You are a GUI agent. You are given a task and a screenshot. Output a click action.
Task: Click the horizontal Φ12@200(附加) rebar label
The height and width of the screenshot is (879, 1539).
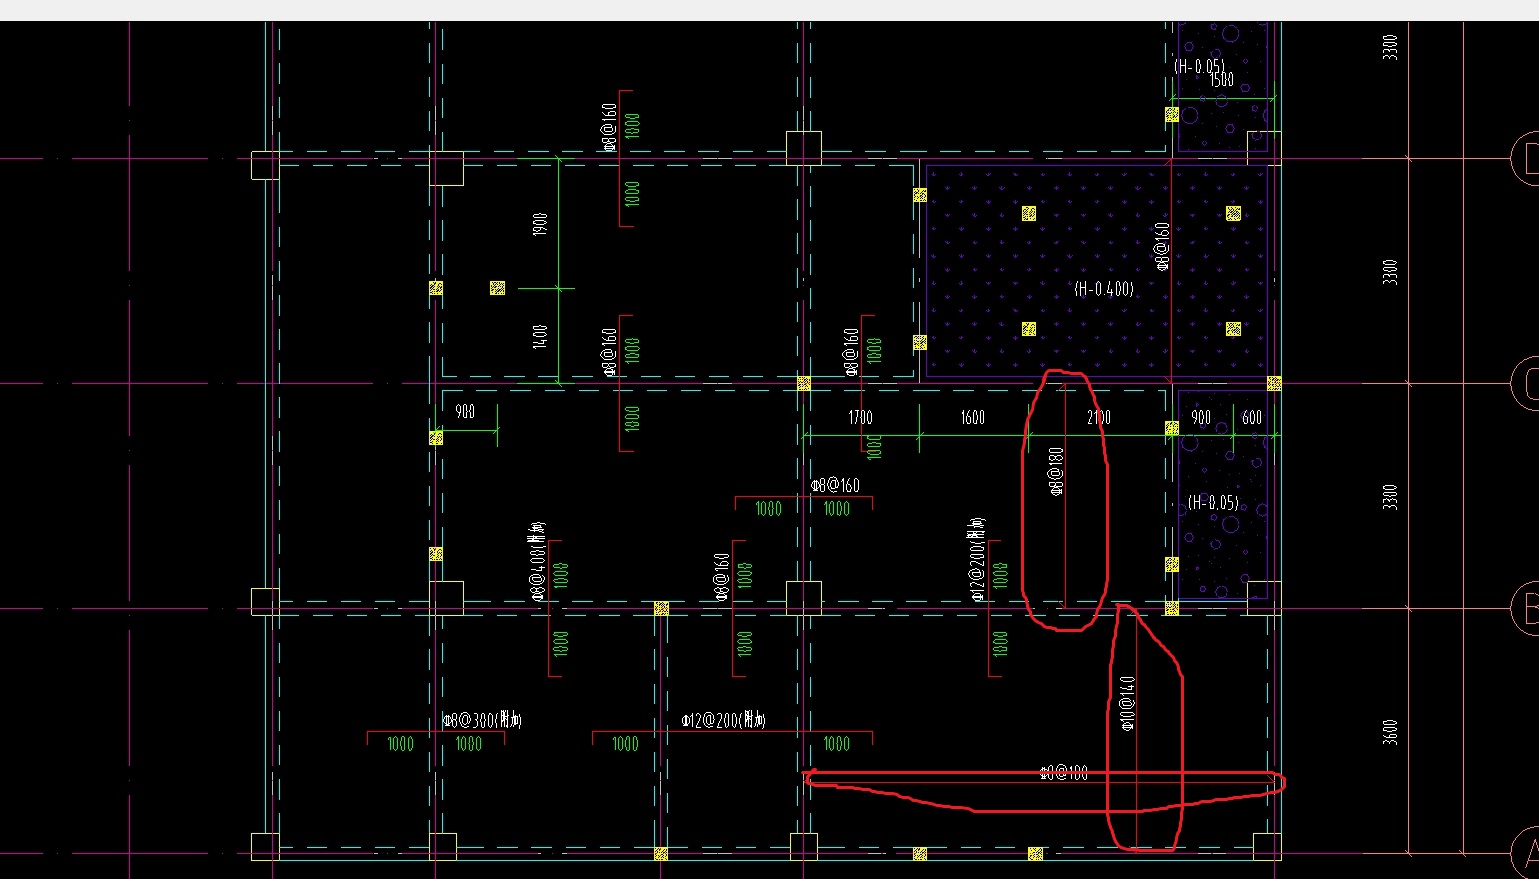(x=723, y=720)
